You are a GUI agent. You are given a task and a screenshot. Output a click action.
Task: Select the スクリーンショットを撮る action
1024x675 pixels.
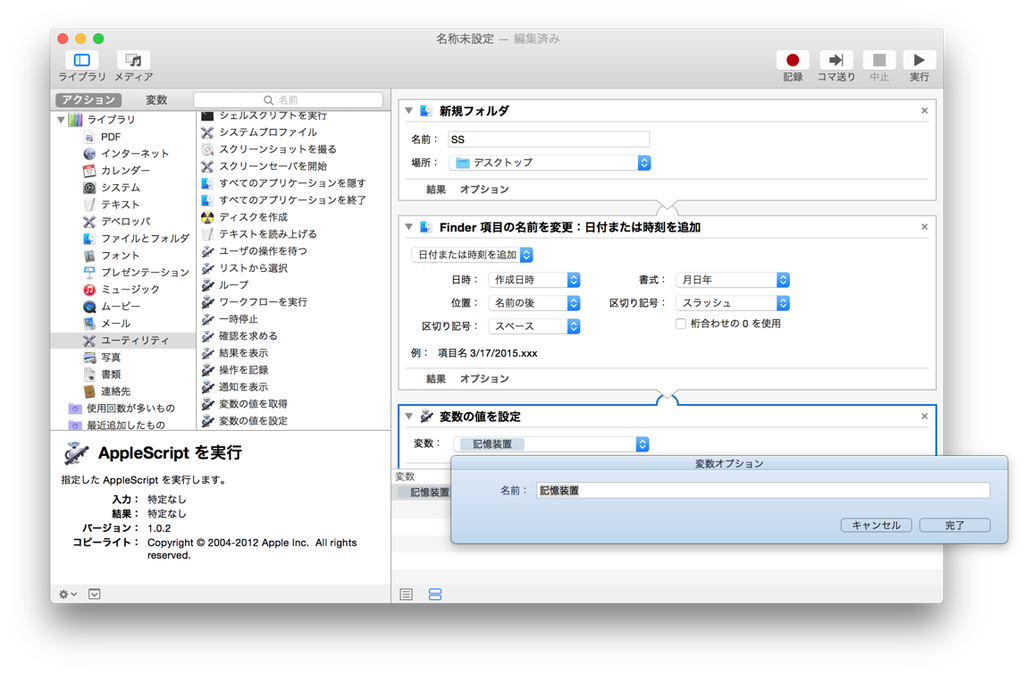(278, 149)
